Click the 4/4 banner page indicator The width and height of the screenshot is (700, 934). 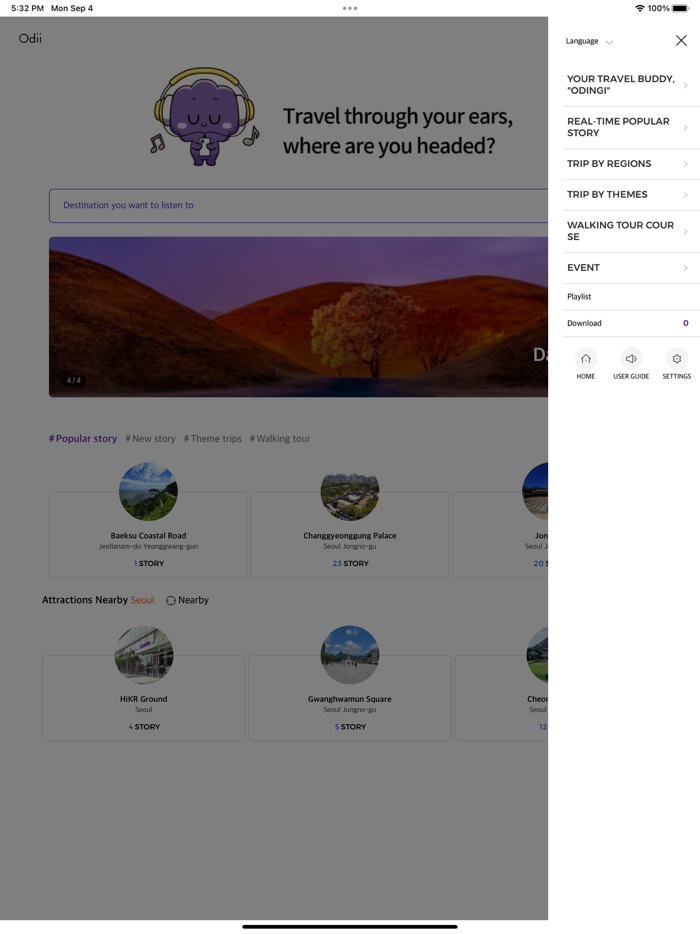click(x=74, y=380)
